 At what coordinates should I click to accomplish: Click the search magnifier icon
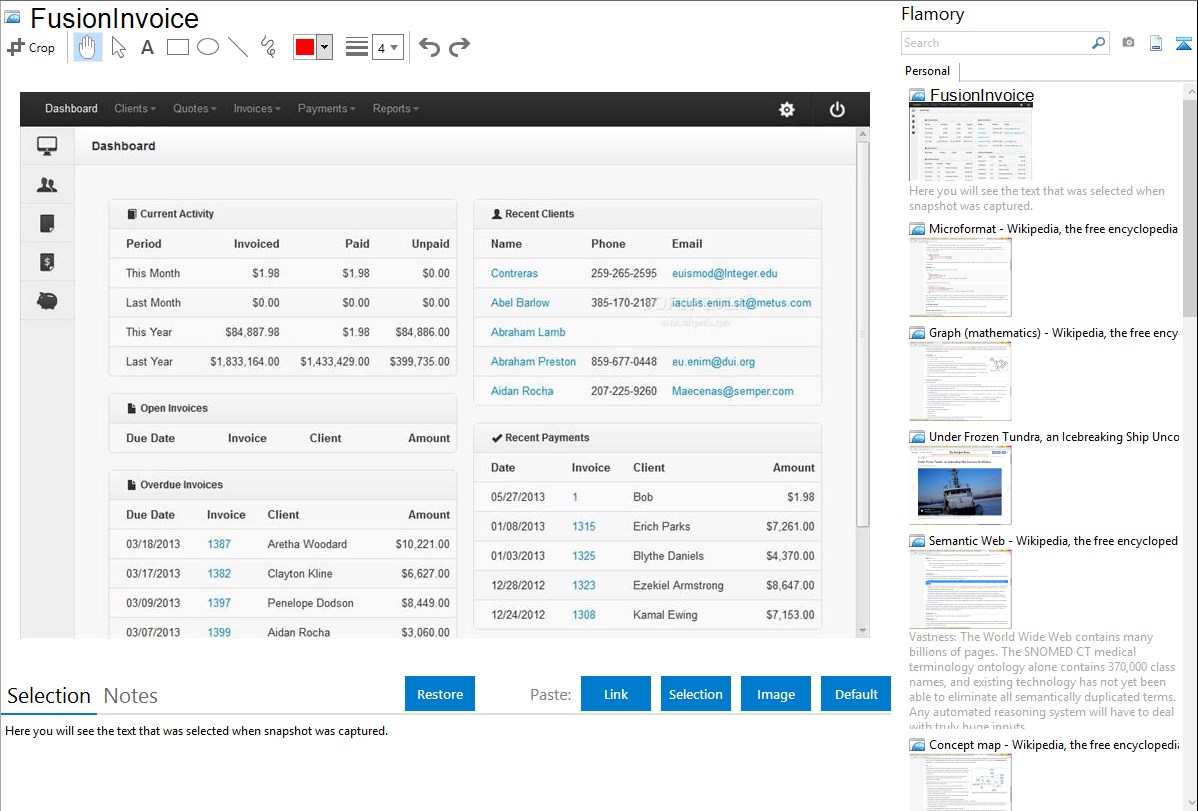pos(1098,43)
